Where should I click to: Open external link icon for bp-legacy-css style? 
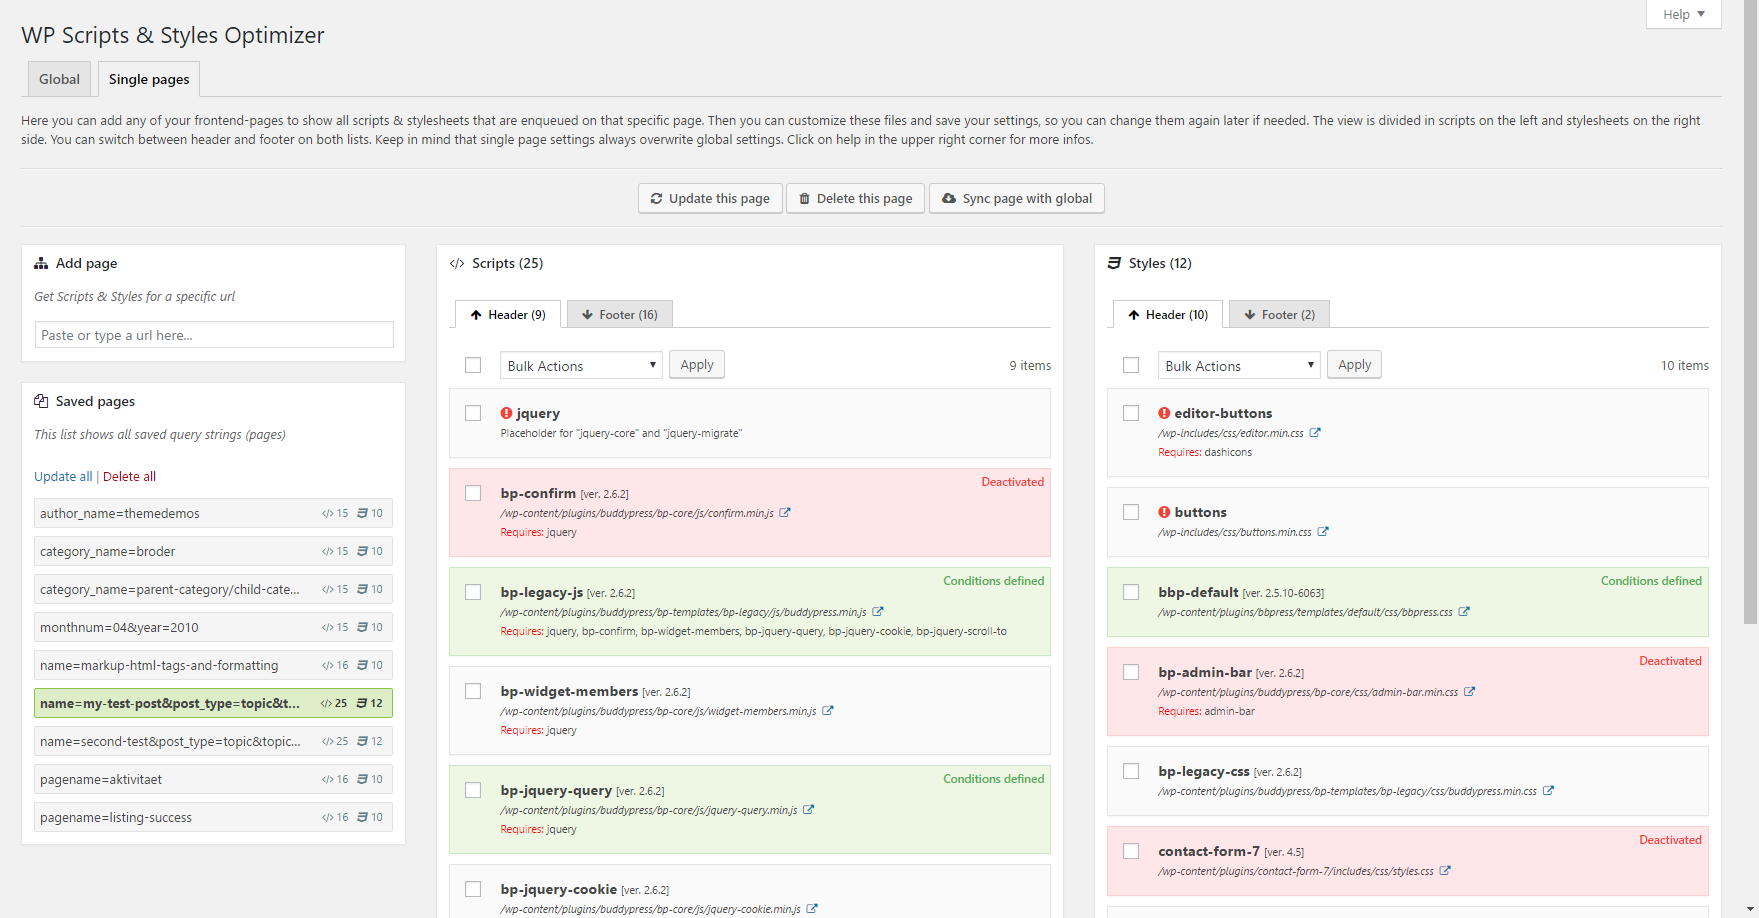coord(1548,791)
